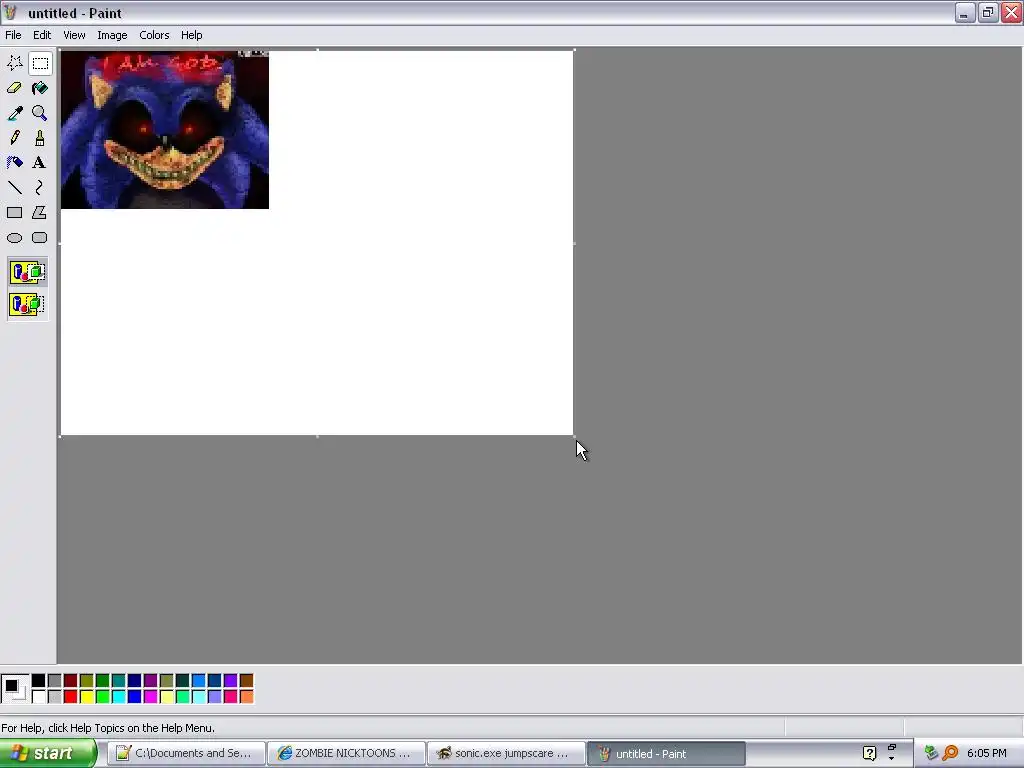Restore down the Paint window
This screenshot has width=1024, height=768.
(x=988, y=12)
